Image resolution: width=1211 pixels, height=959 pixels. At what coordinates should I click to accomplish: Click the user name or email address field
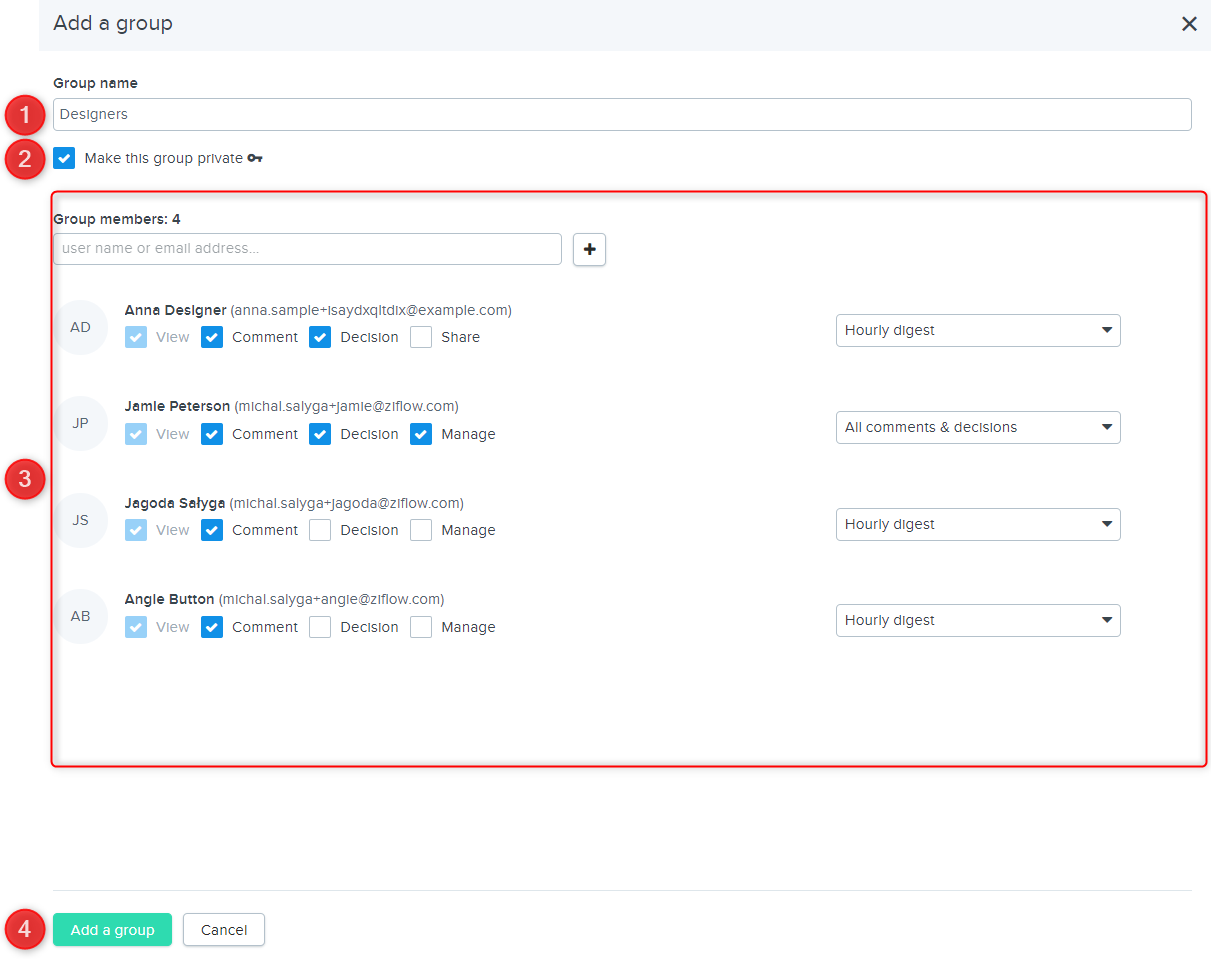[307, 249]
